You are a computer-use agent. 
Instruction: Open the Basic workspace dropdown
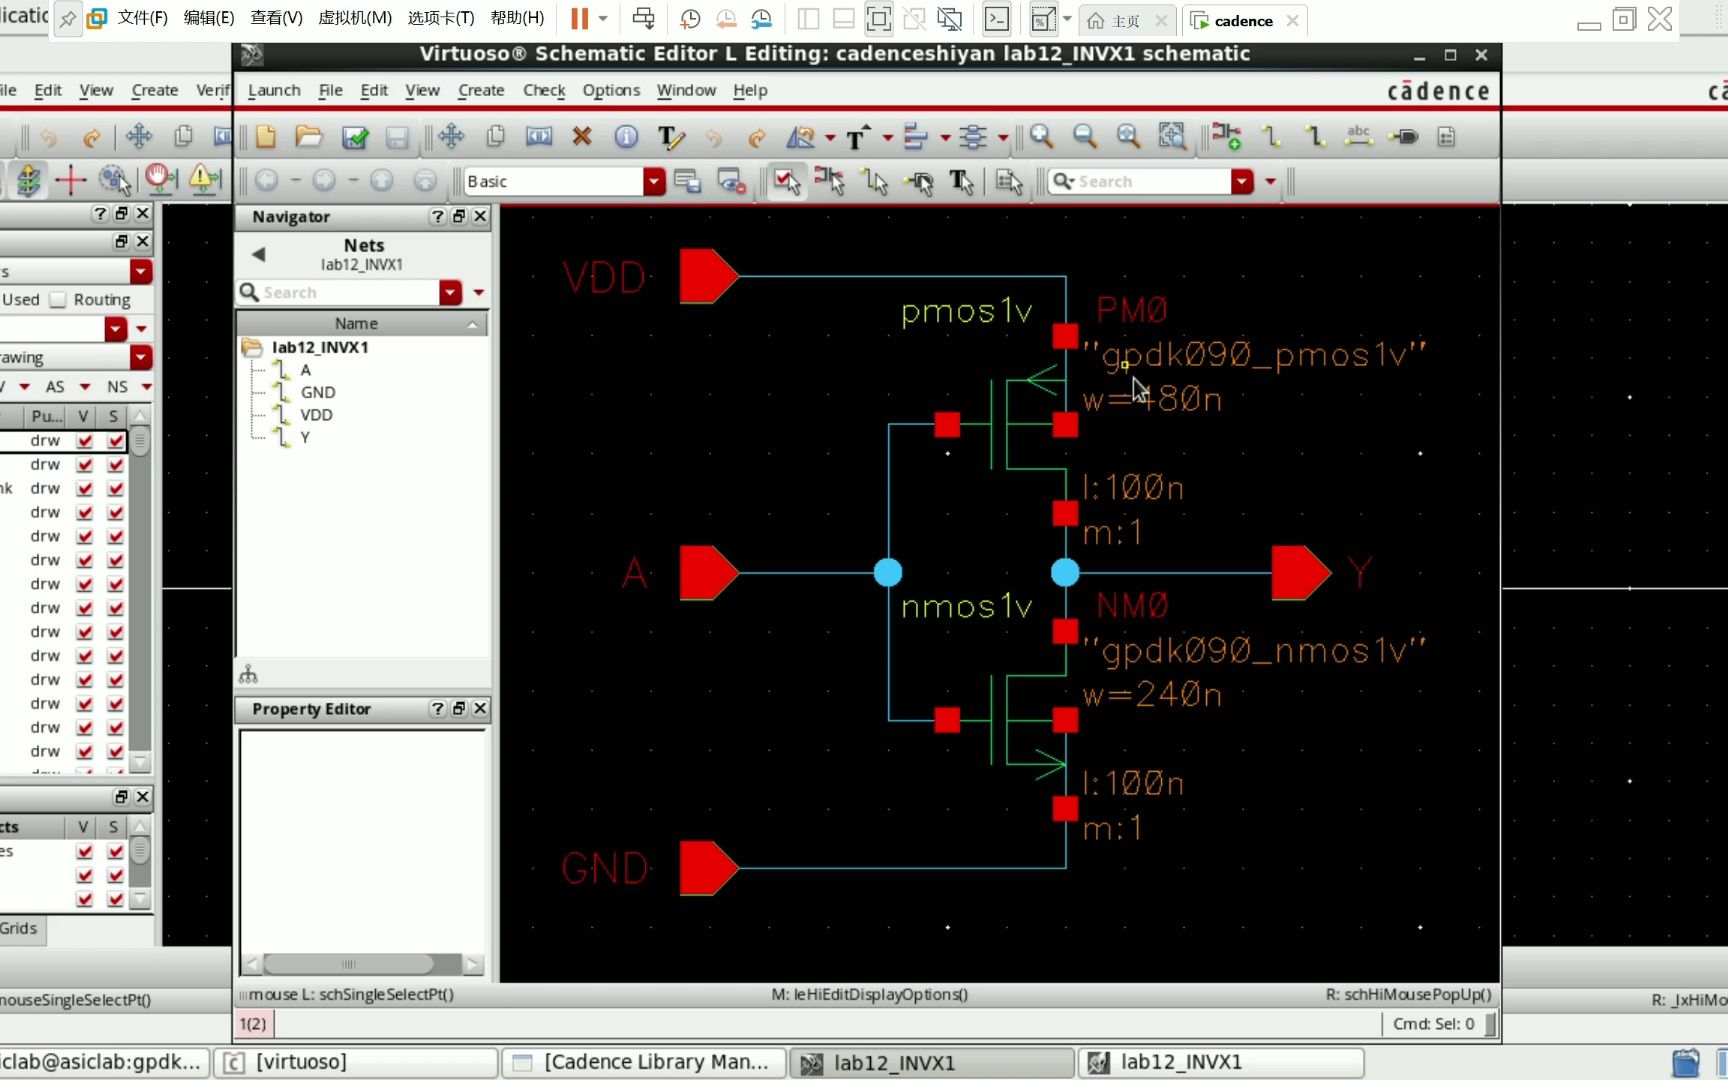point(654,181)
